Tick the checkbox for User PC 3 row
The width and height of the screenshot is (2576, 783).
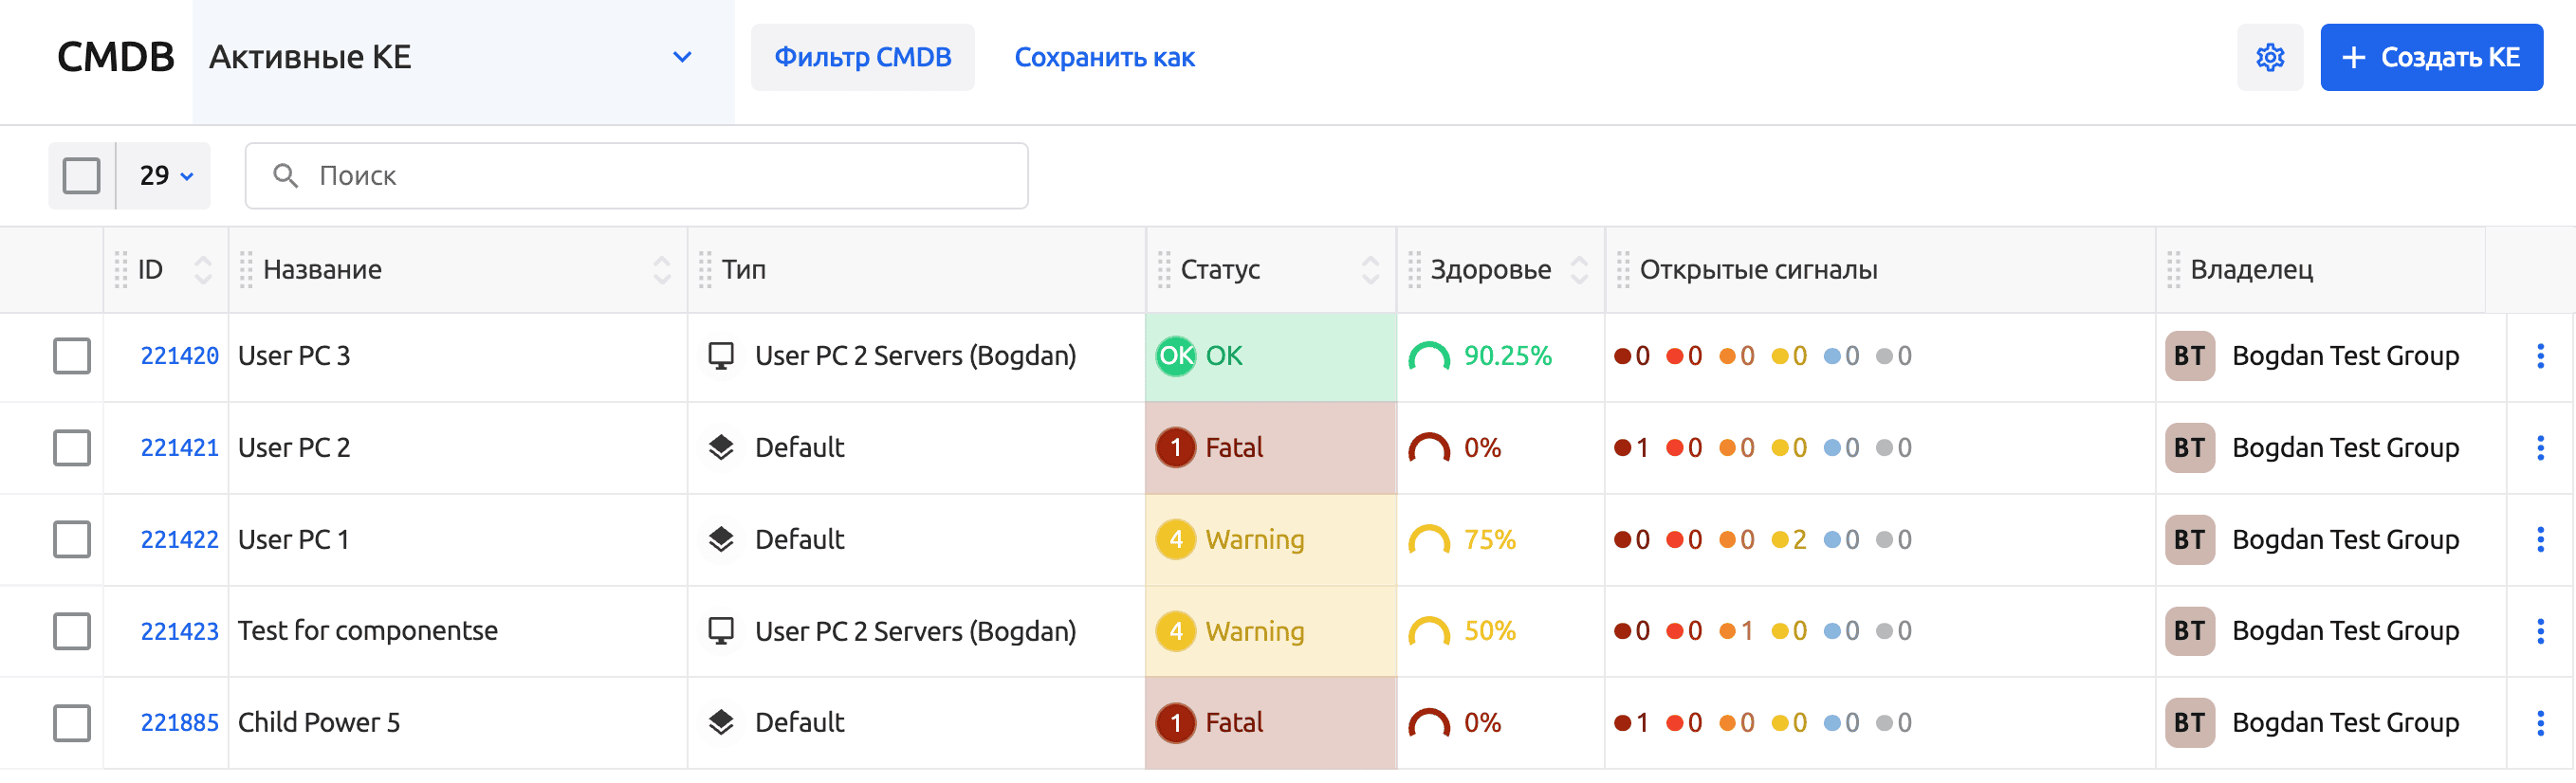[x=72, y=356]
